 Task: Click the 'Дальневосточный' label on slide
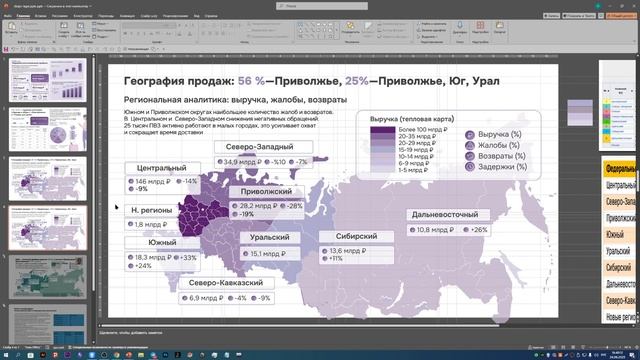[x=445, y=214]
